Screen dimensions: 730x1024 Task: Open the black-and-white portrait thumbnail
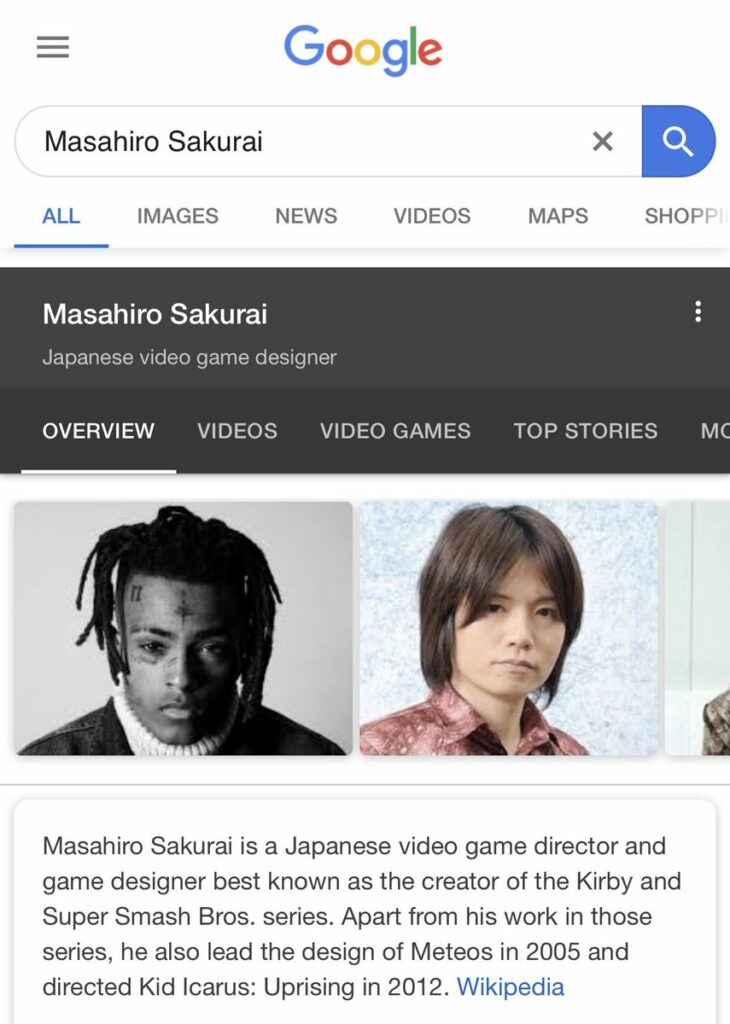coord(183,628)
